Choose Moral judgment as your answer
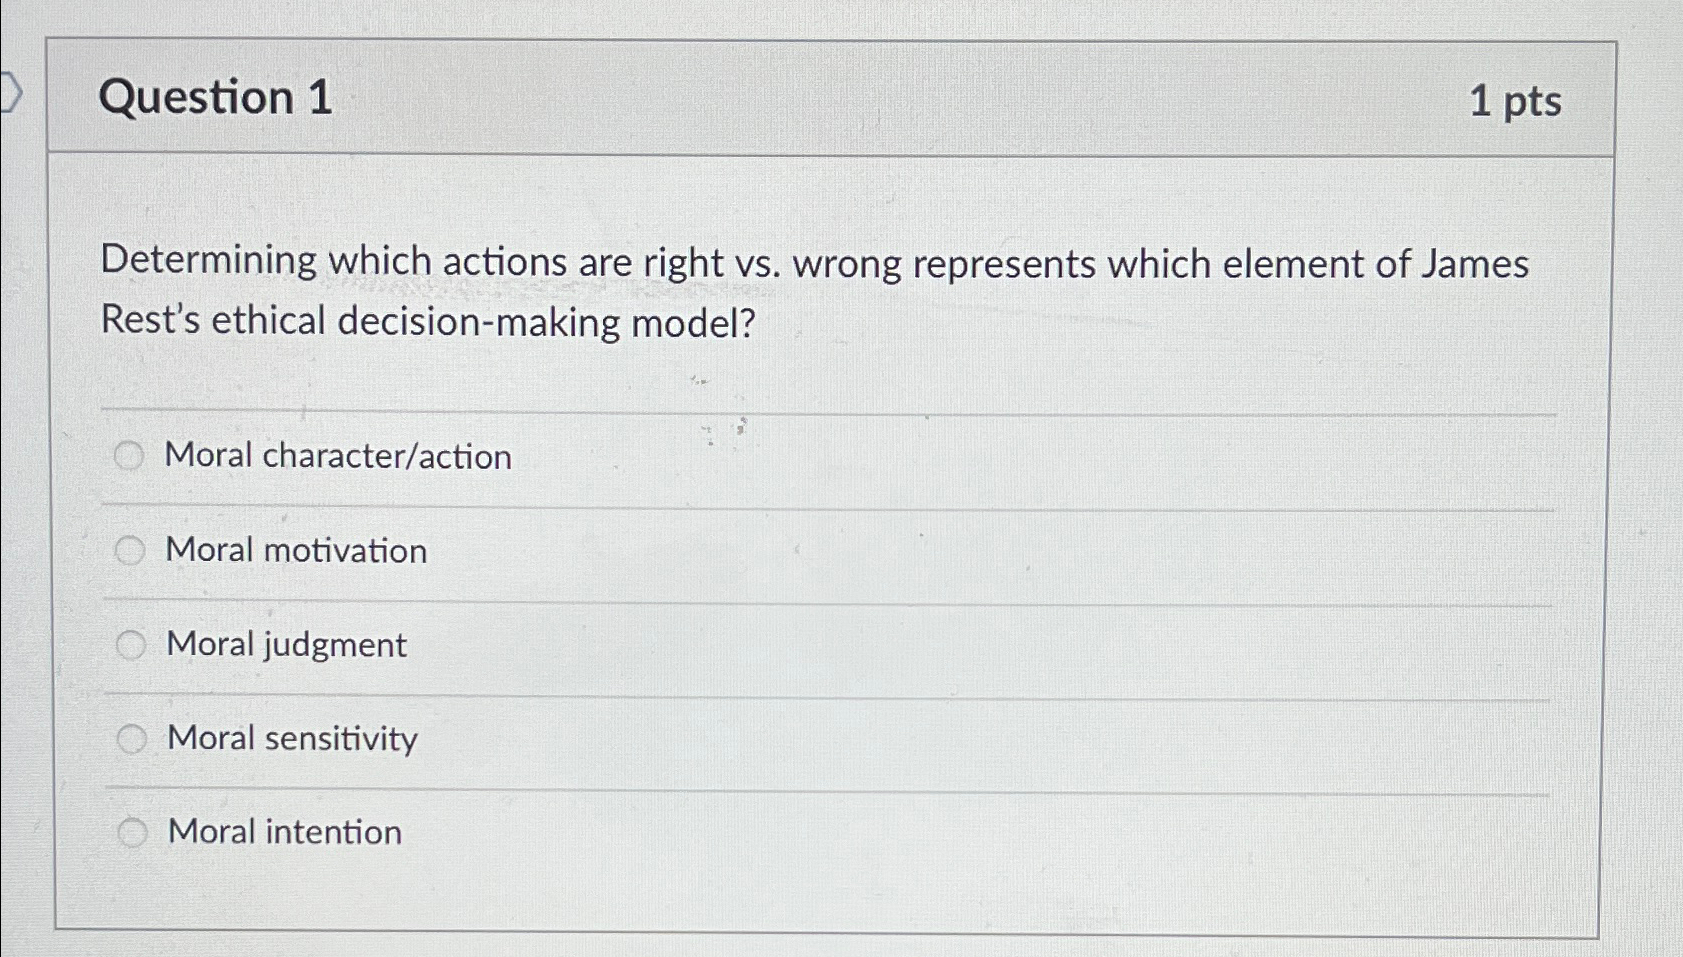 pos(130,645)
